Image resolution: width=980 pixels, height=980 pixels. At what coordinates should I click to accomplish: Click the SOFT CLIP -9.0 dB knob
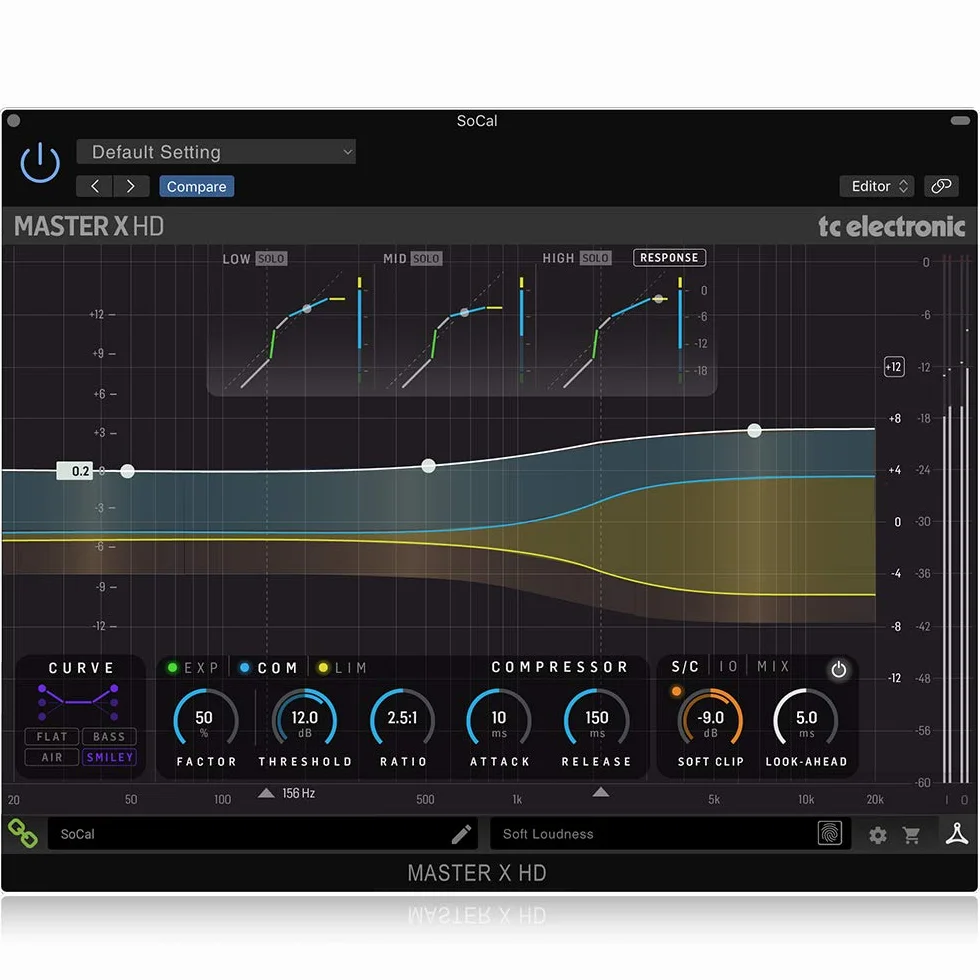(x=711, y=719)
